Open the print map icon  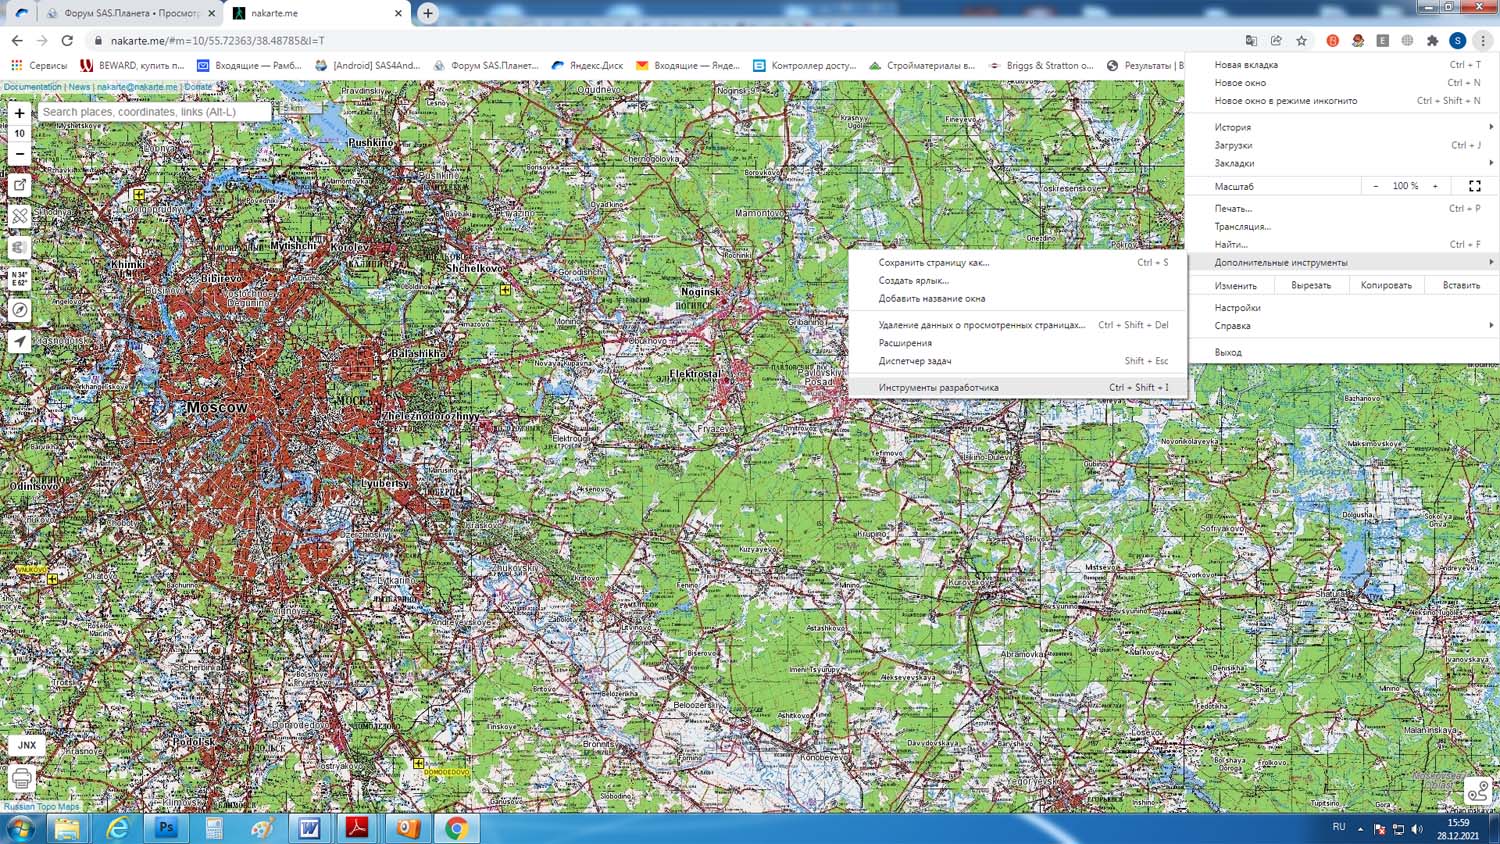coord(21,778)
